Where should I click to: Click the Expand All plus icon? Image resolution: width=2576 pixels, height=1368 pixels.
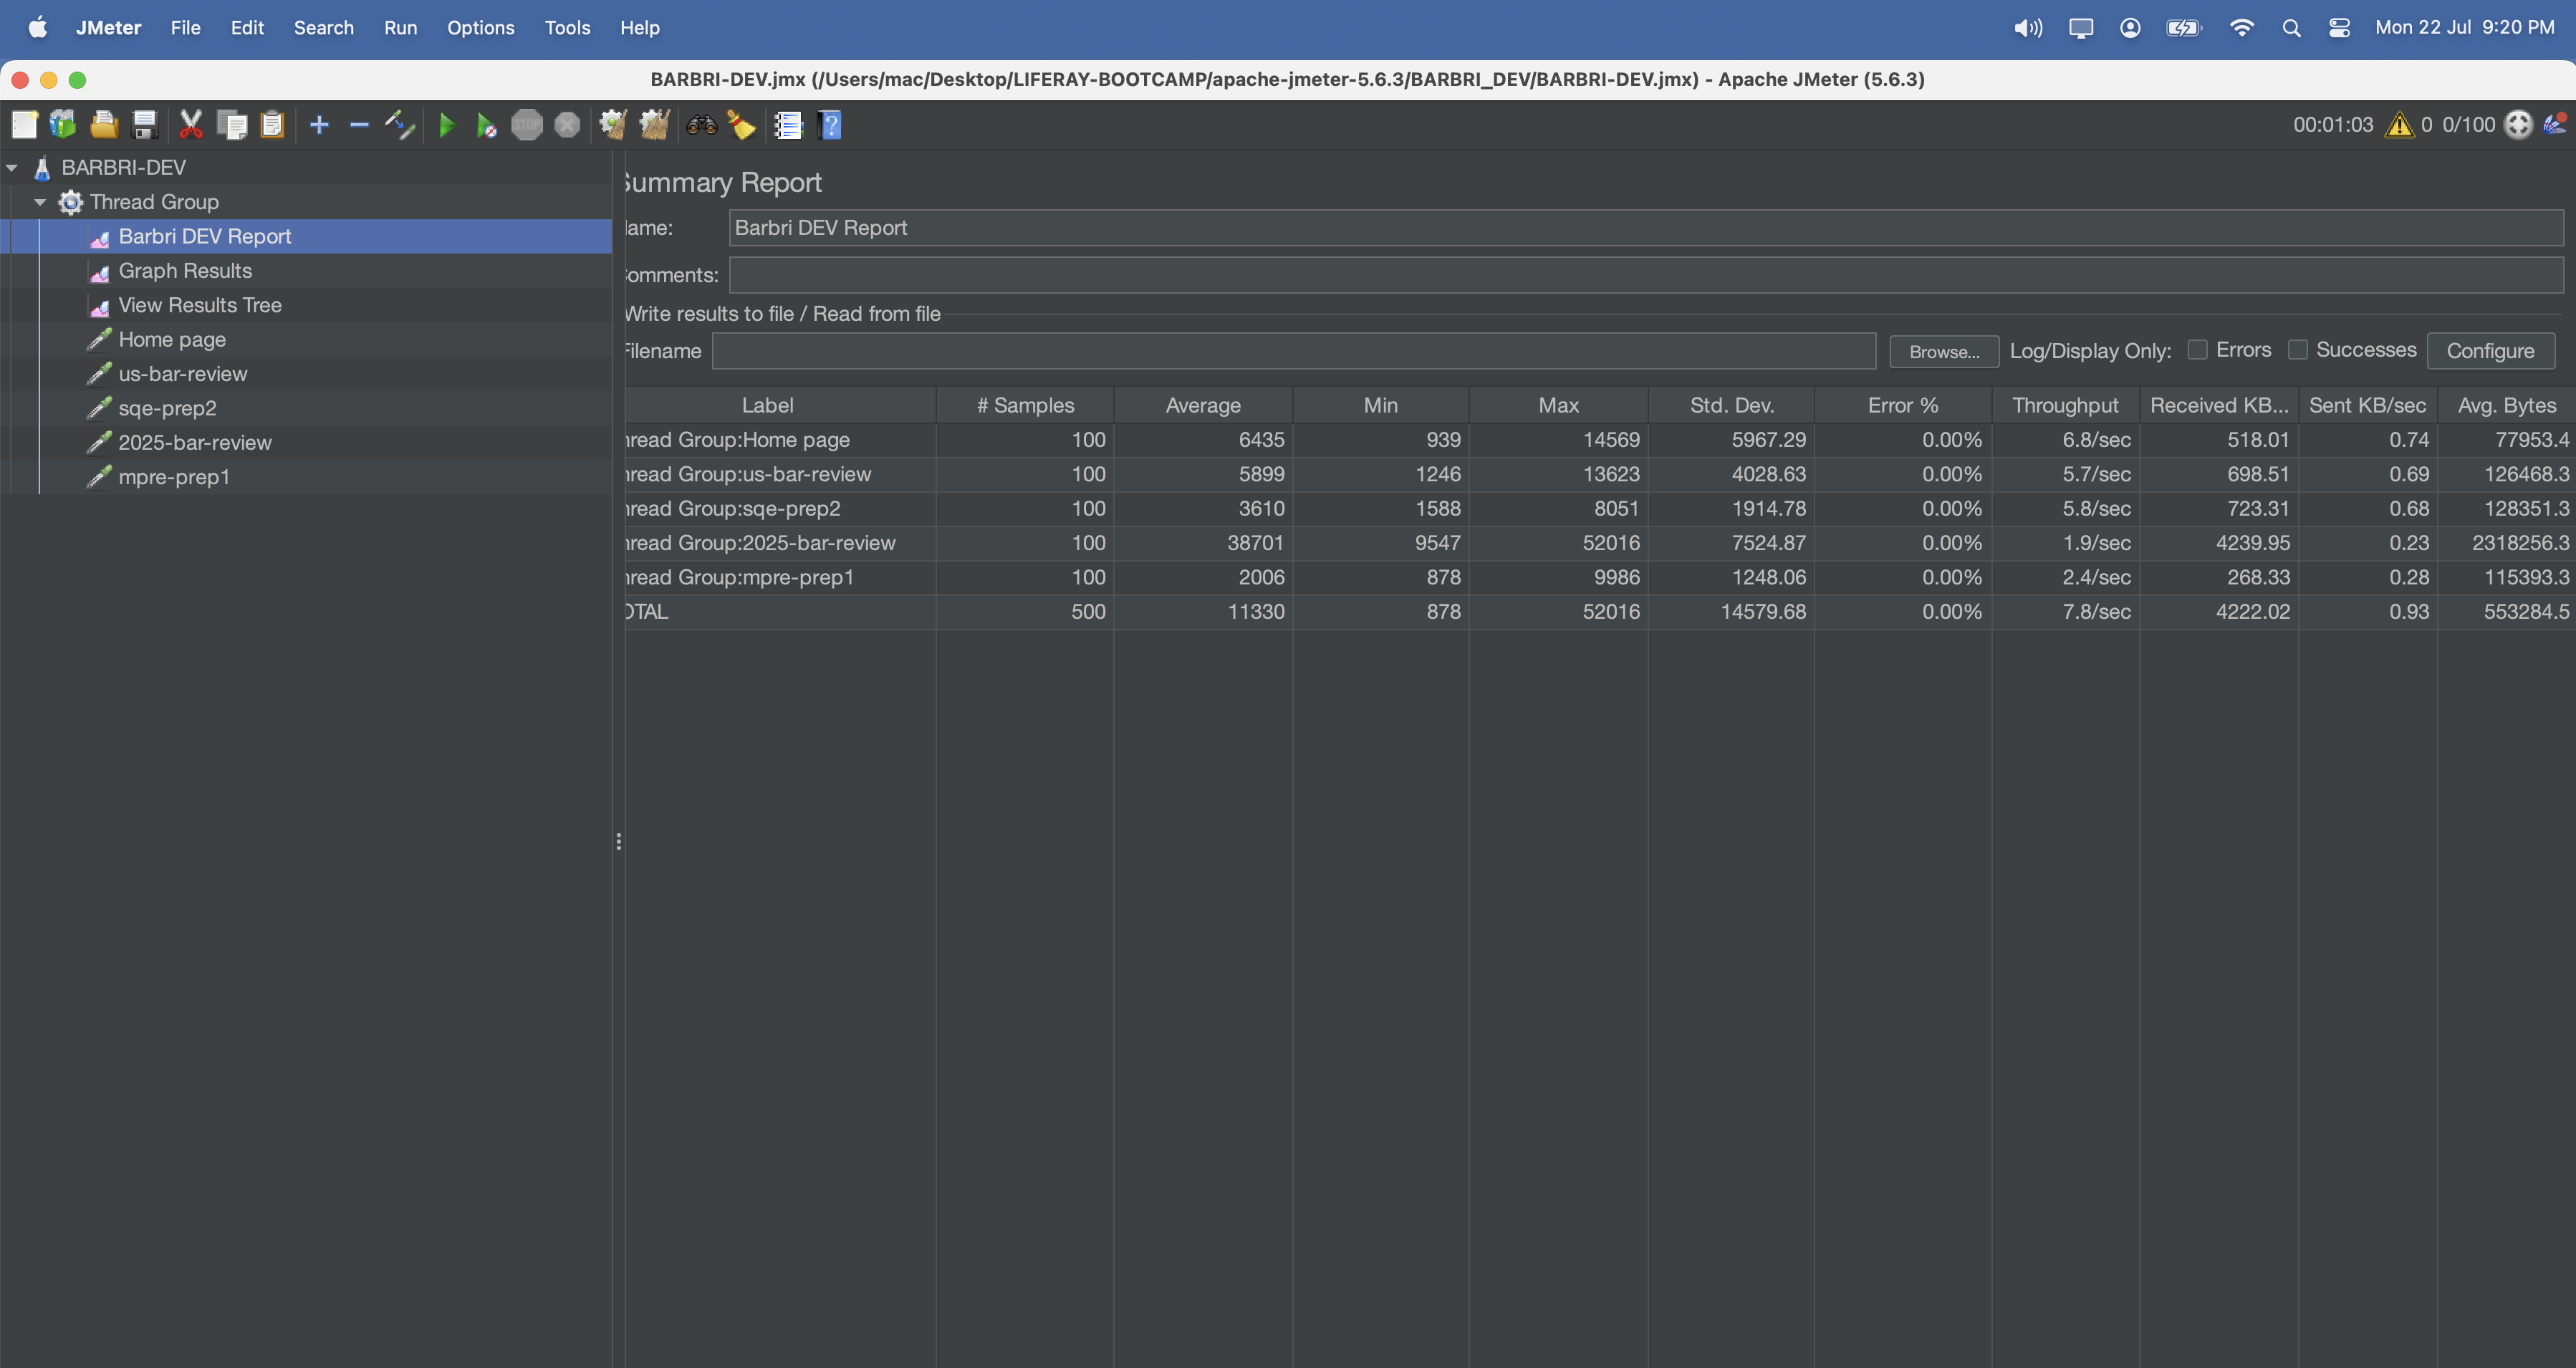point(319,125)
